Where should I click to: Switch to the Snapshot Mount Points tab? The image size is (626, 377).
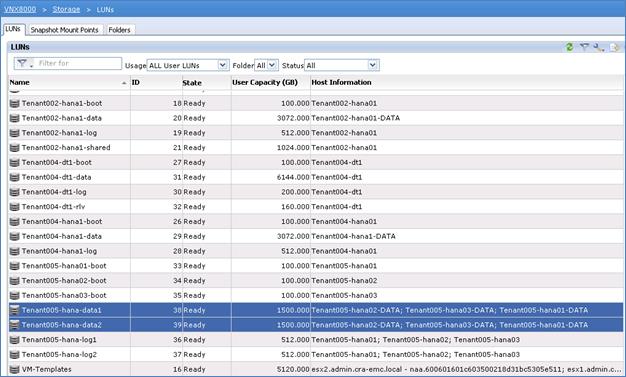[x=65, y=30]
